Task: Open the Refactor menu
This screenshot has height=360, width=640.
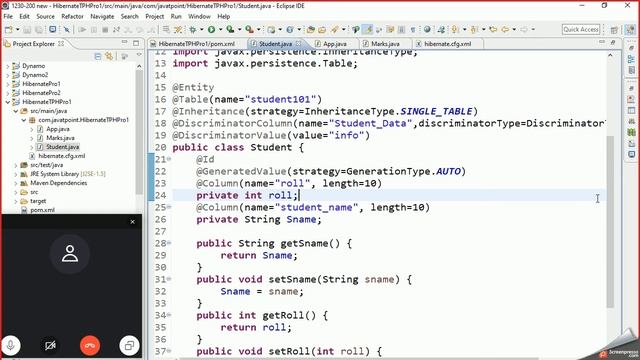Action: pyautogui.click(x=72, y=16)
